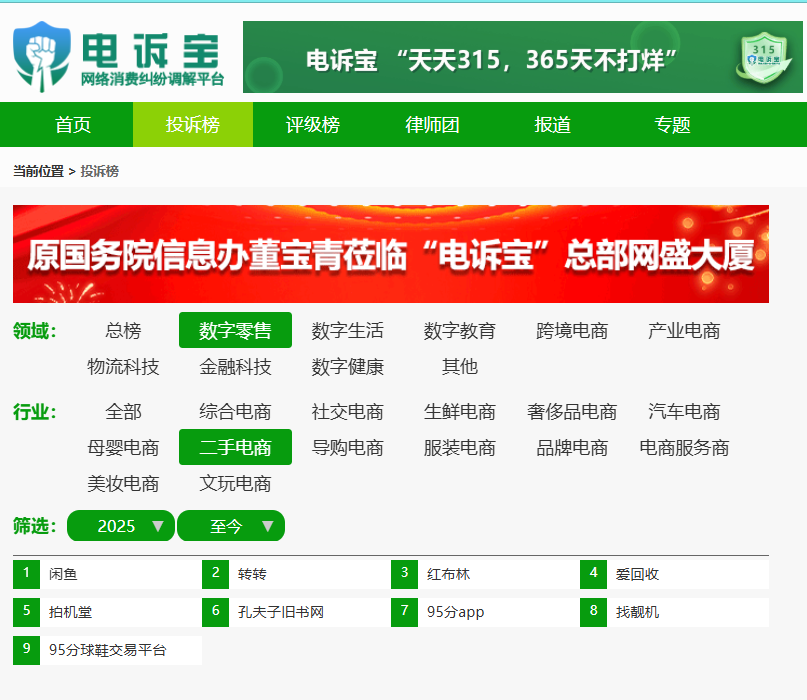Select the 总榜 field filter

(123, 330)
